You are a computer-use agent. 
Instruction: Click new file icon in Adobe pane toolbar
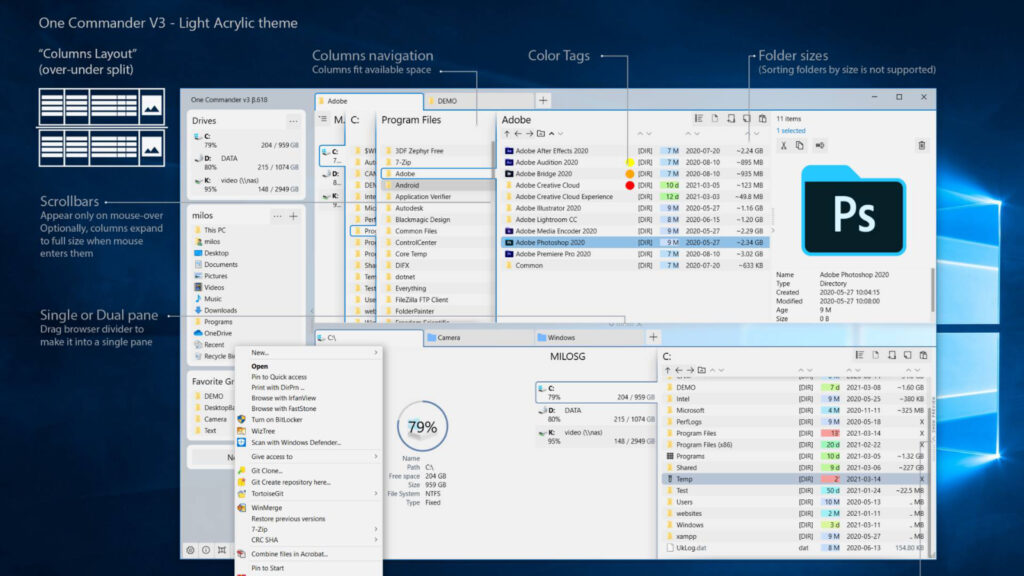(x=715, y=119)
